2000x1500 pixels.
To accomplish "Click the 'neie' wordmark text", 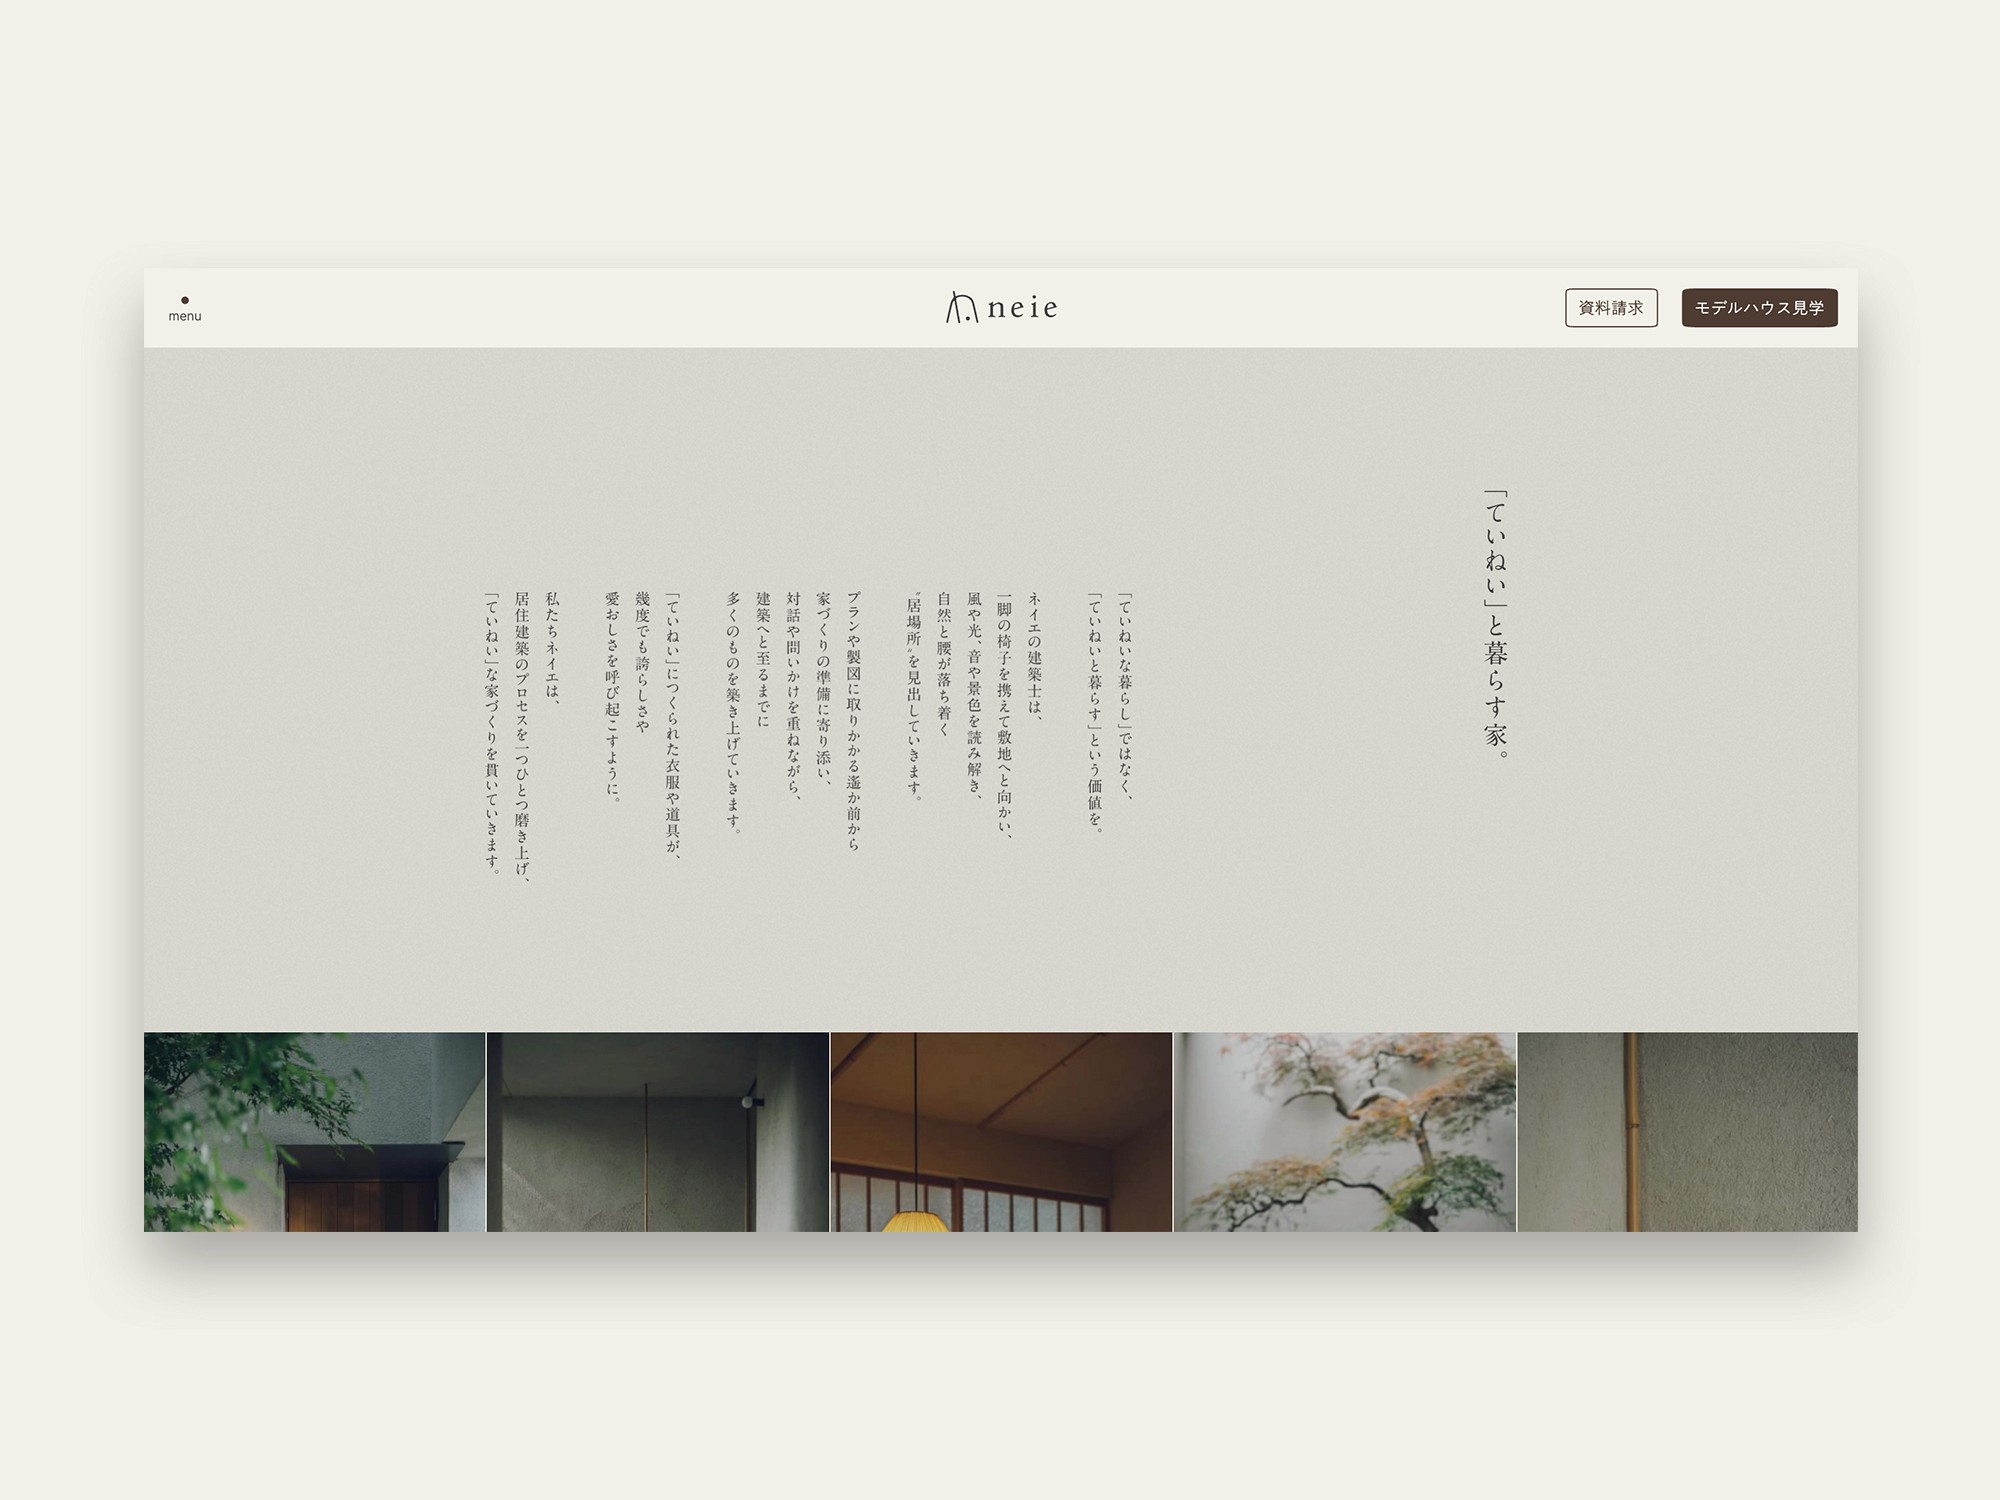I will click(1022, 308).
